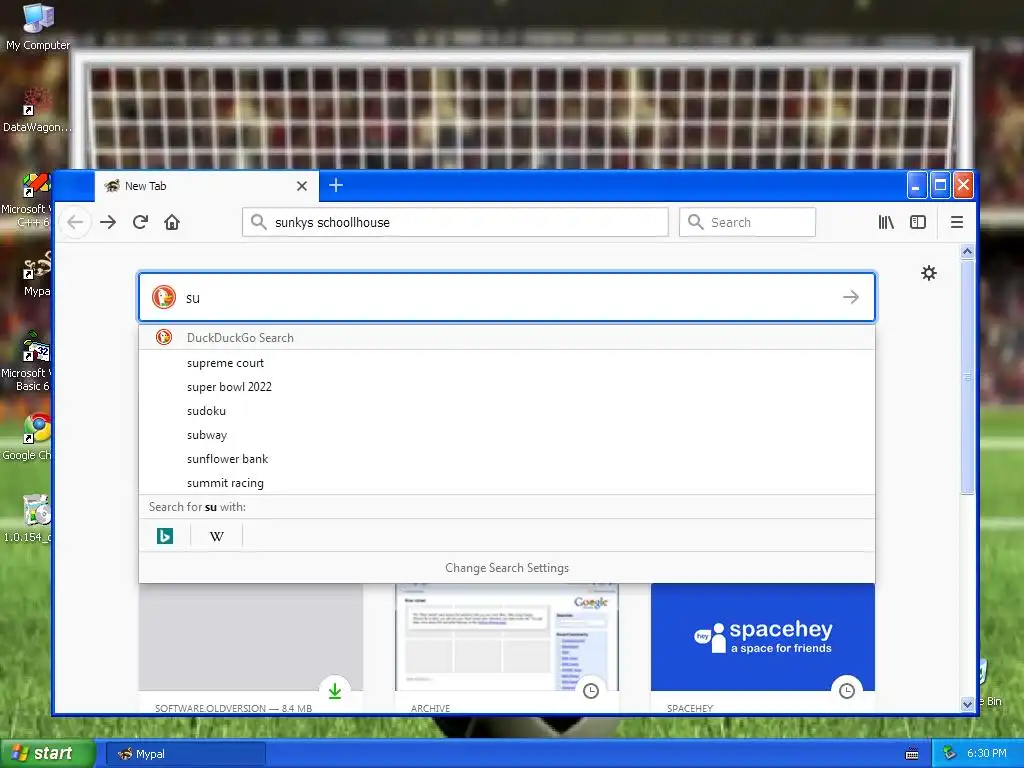1024x768 pixels.
Task: Minimize the Mypal browser window
Action: [917, 185]
